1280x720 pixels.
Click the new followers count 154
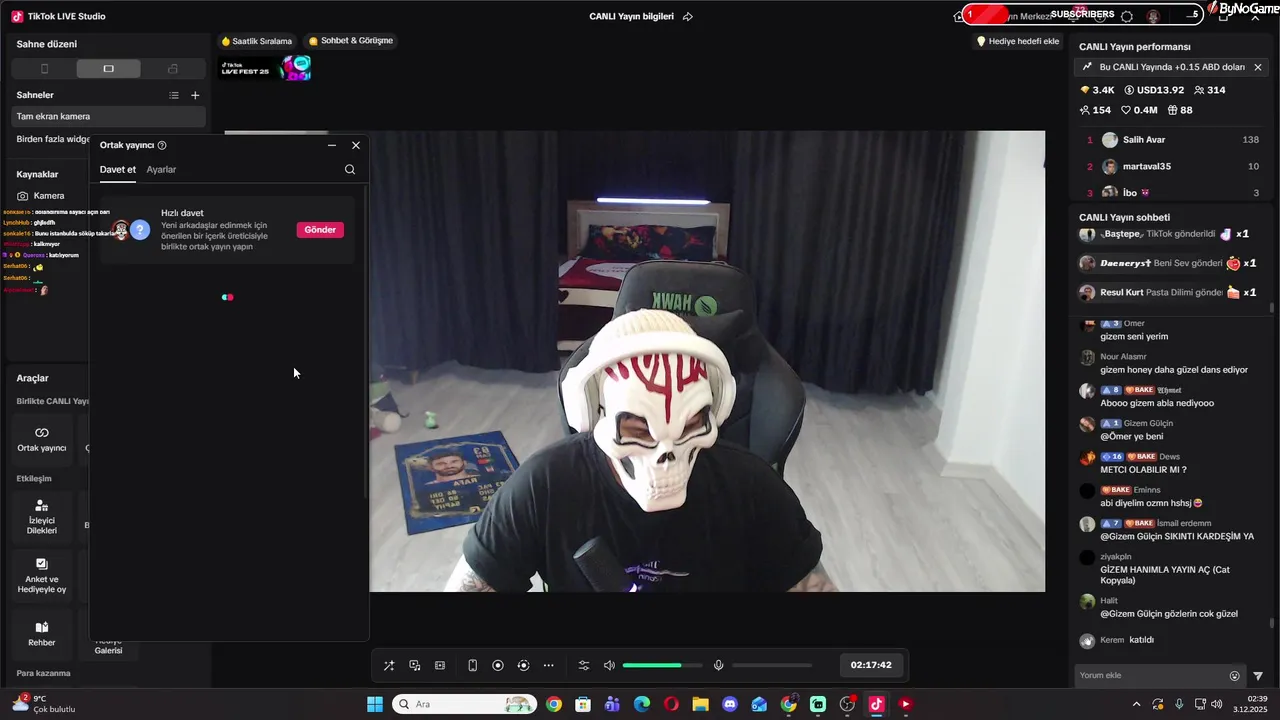coord(1095,110)
